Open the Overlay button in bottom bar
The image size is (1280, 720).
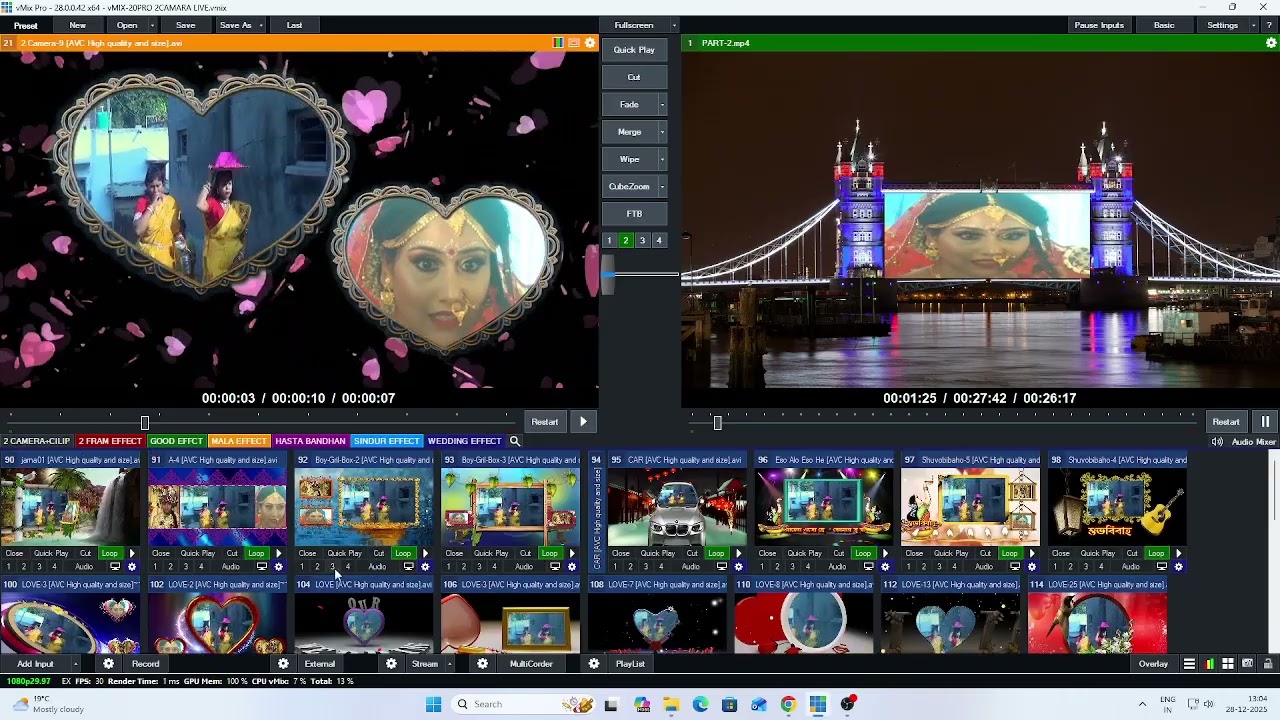[x=1153, y=664]
